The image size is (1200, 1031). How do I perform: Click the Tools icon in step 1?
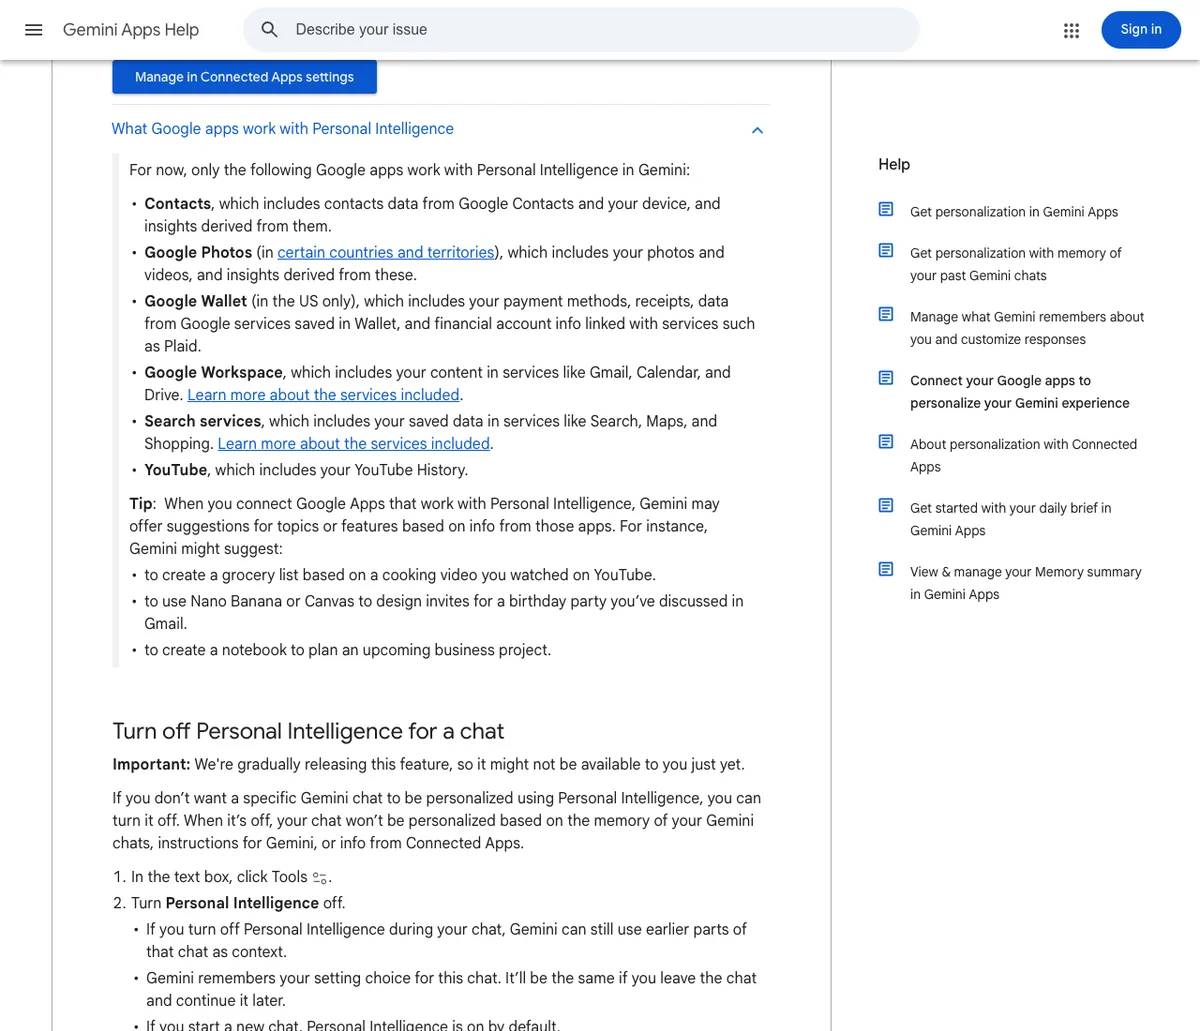[x=320, y=878]
